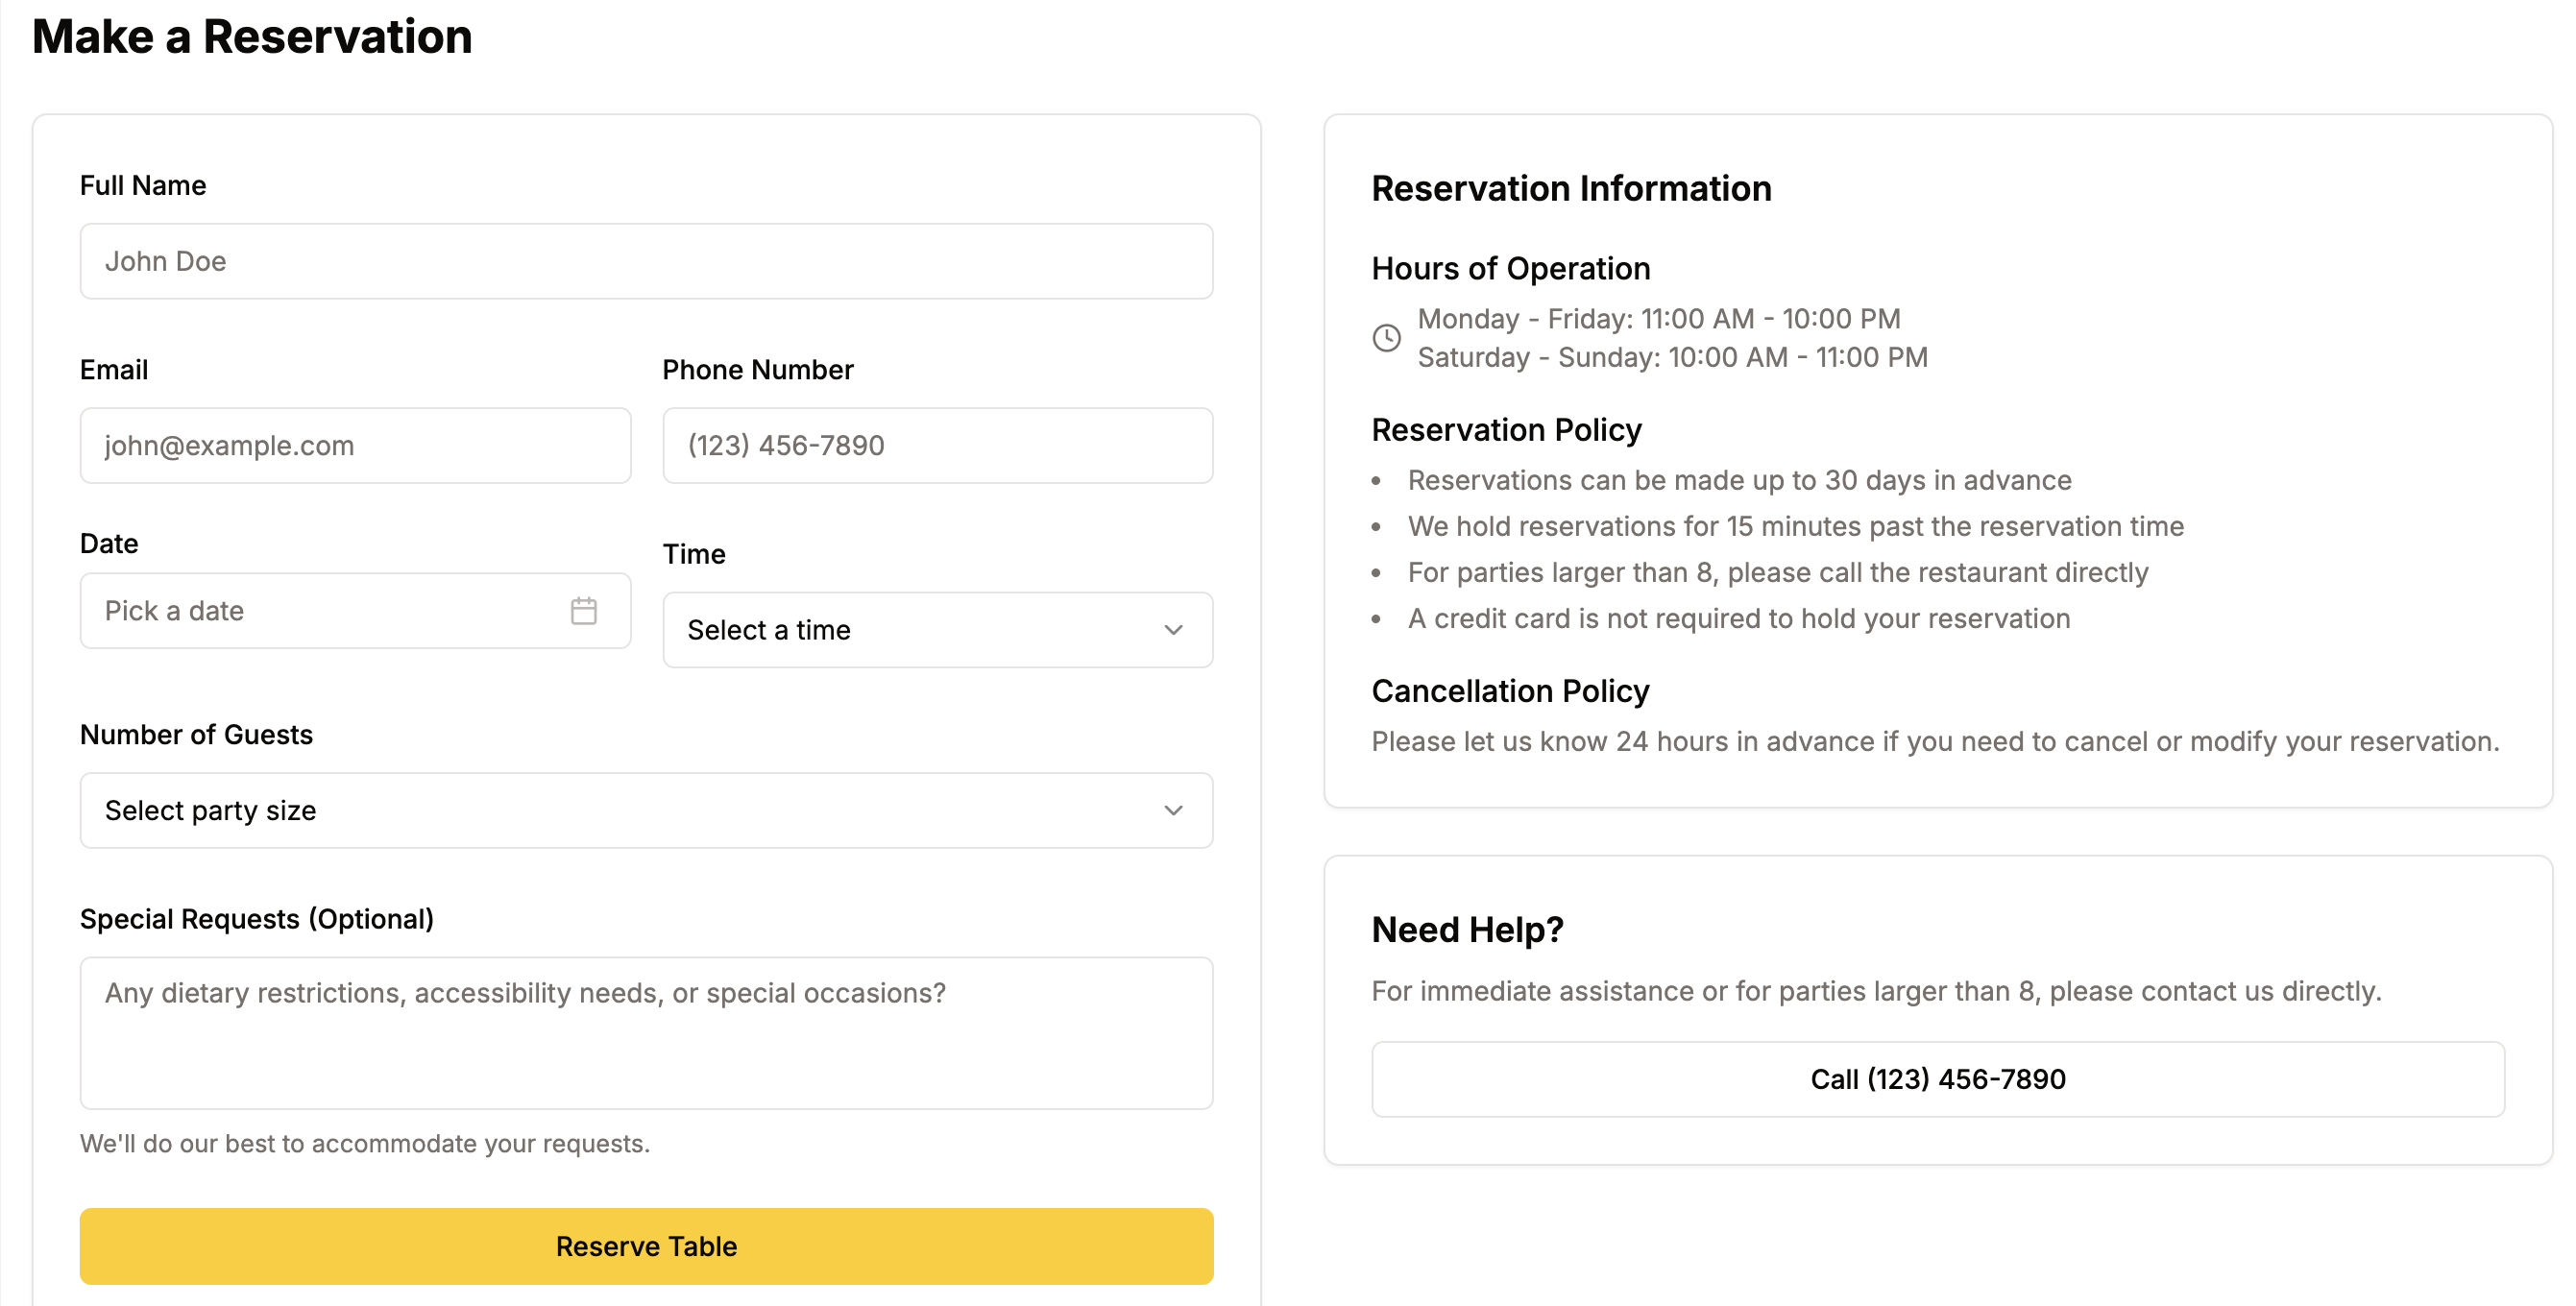This screenshot has width=2576, height=1306.
Task: Click the 30 days in advance policy line
Action: pyautogui.click(x=1739, y=480)
